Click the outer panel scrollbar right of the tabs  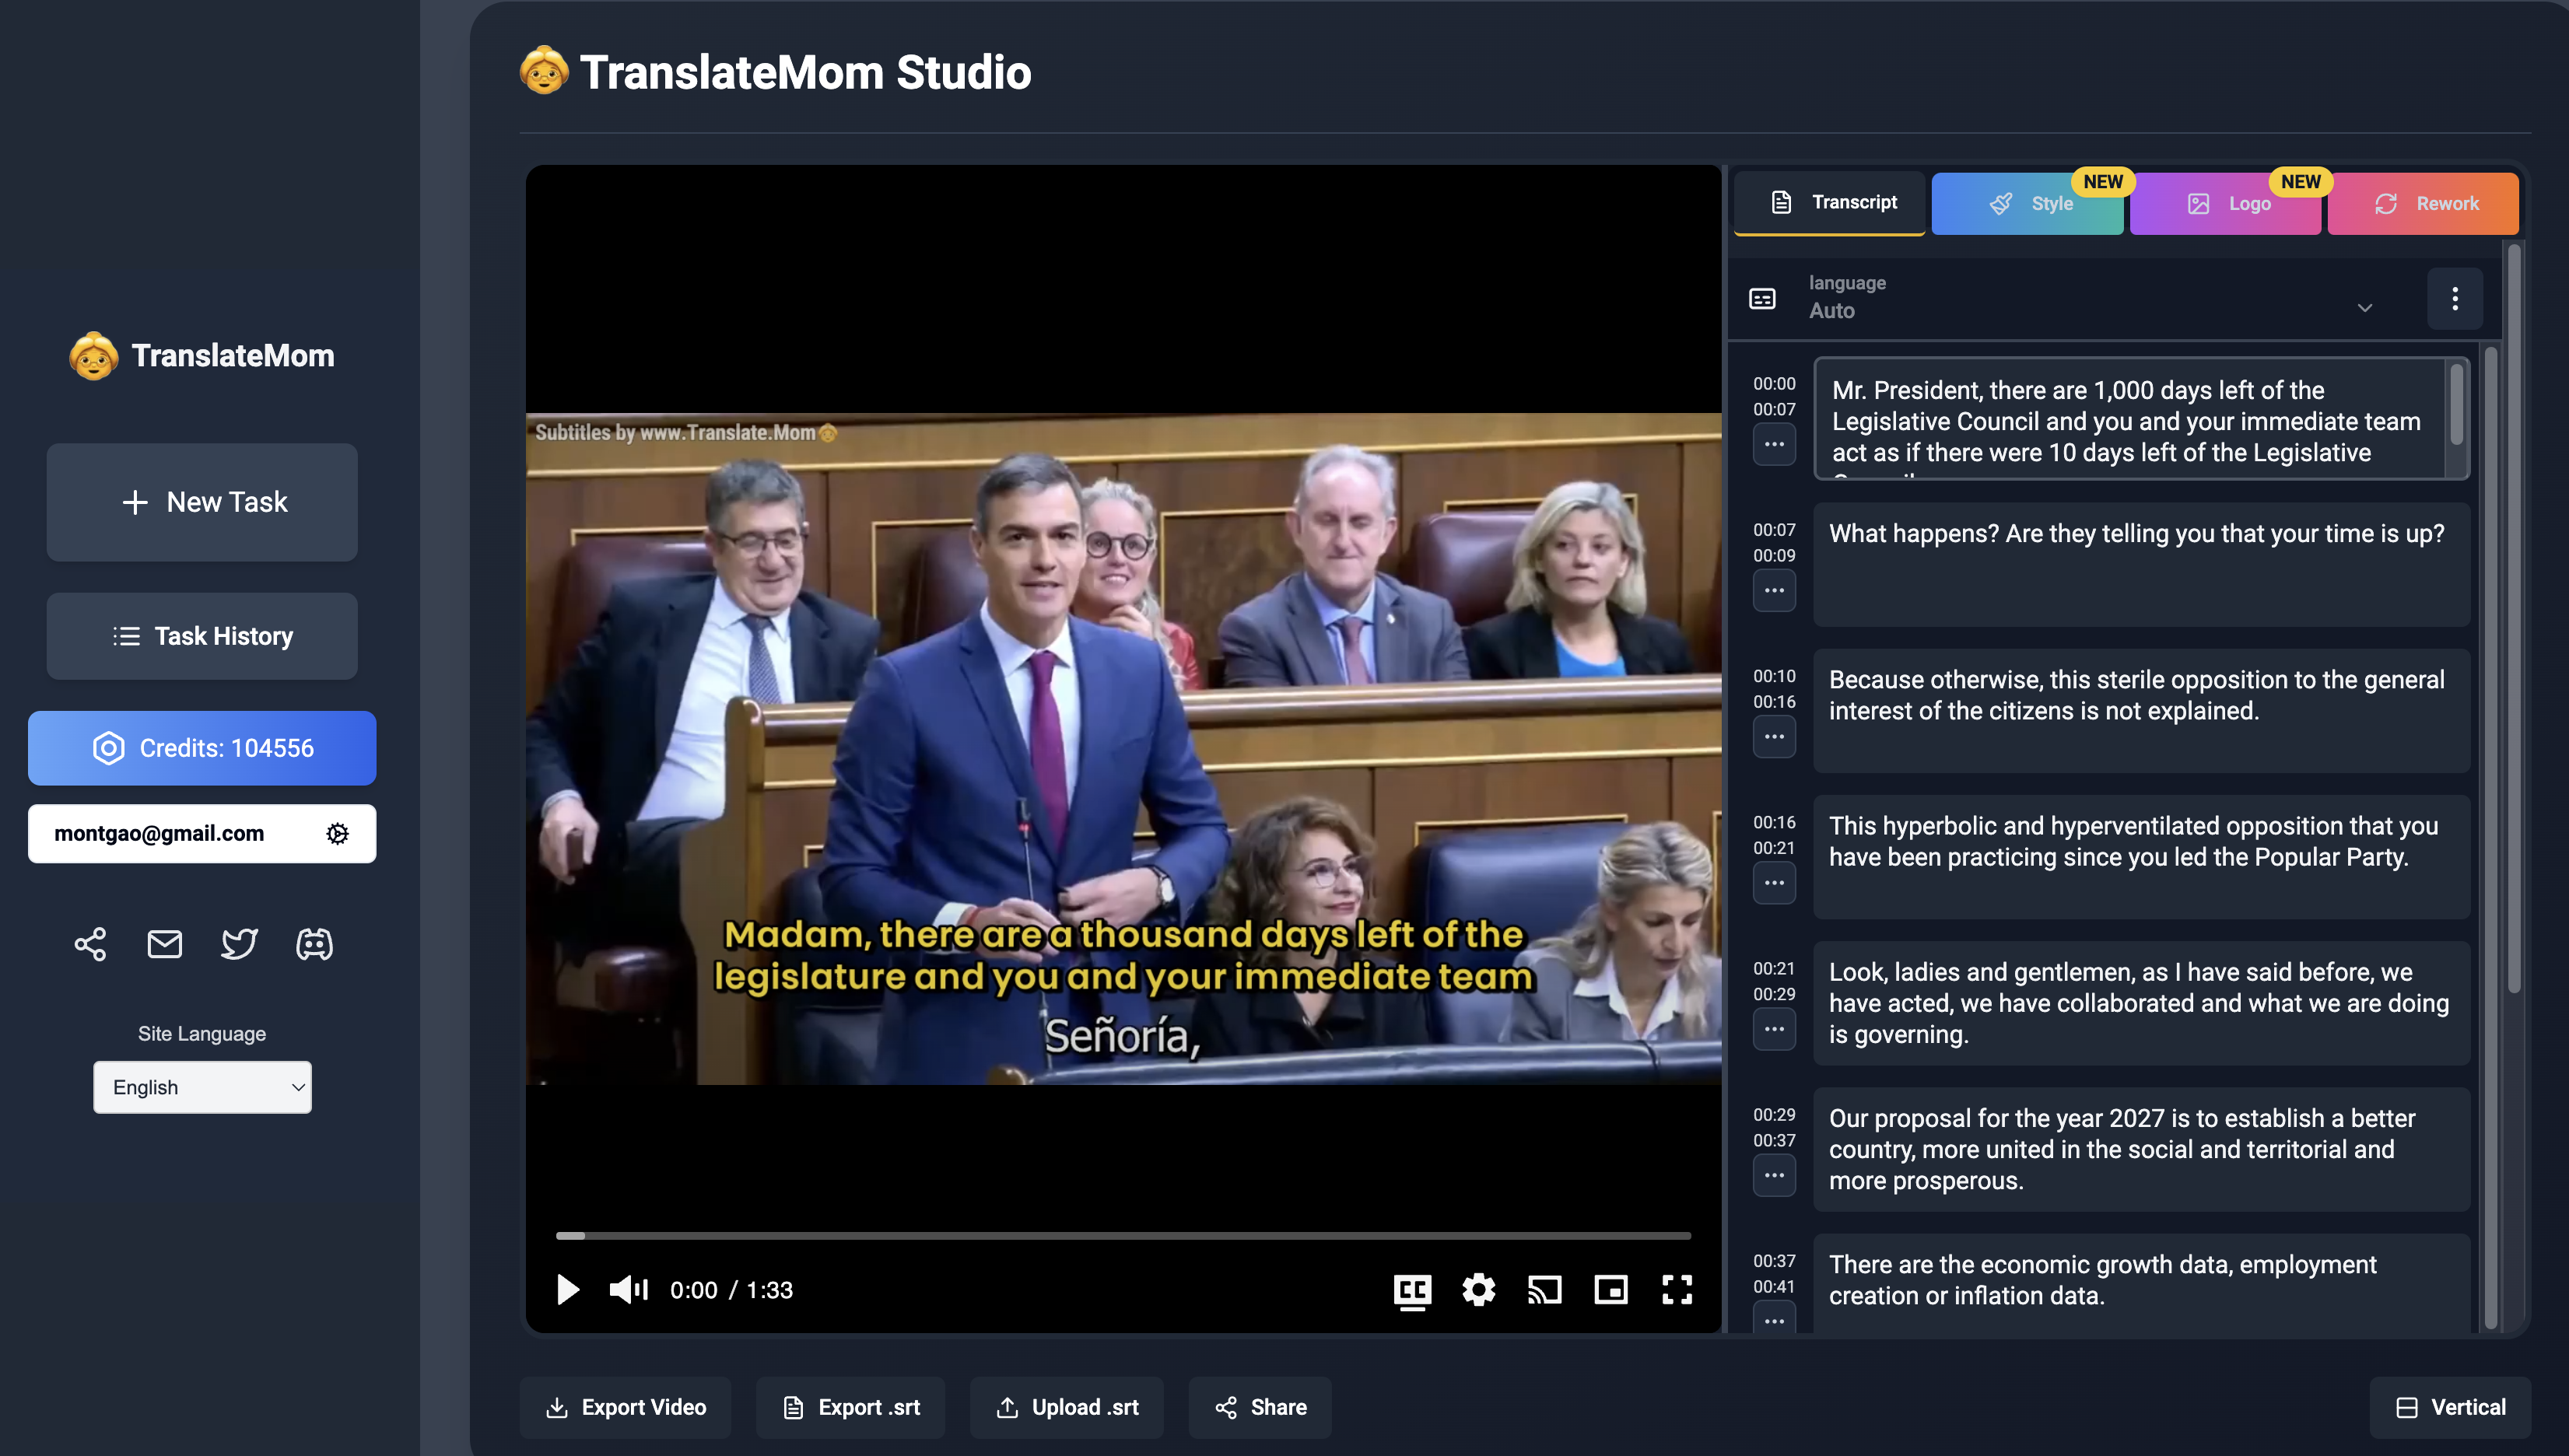[x=2514, y=620]
